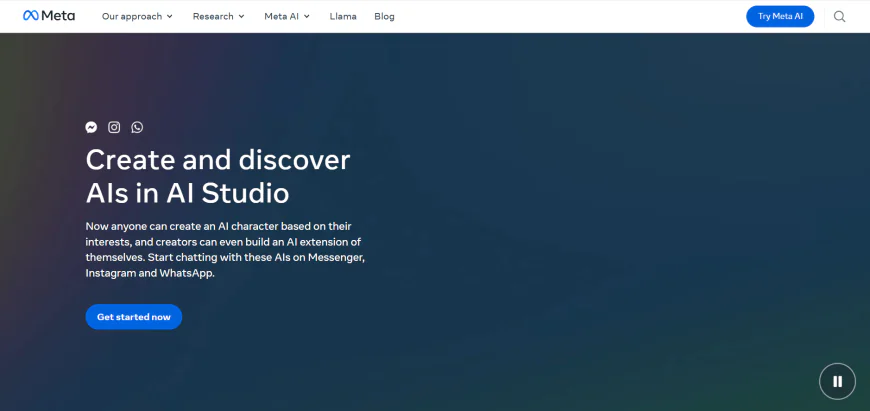
Task: Open the search magnifier icon
Action: (839, 17)
